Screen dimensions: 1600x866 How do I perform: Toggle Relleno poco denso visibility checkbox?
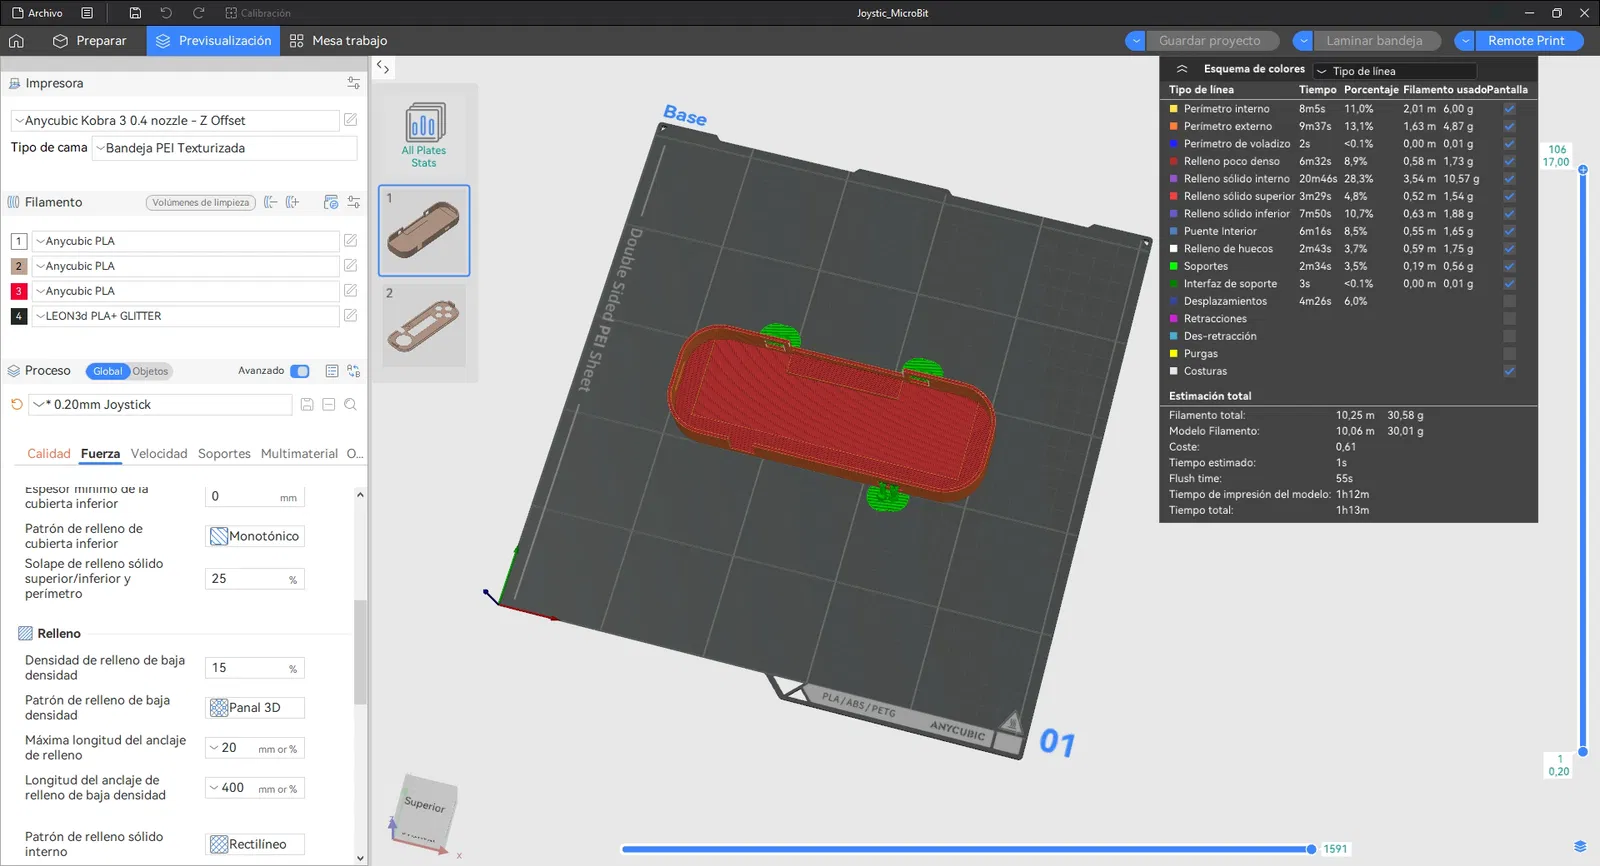[x=1509, y=161]
